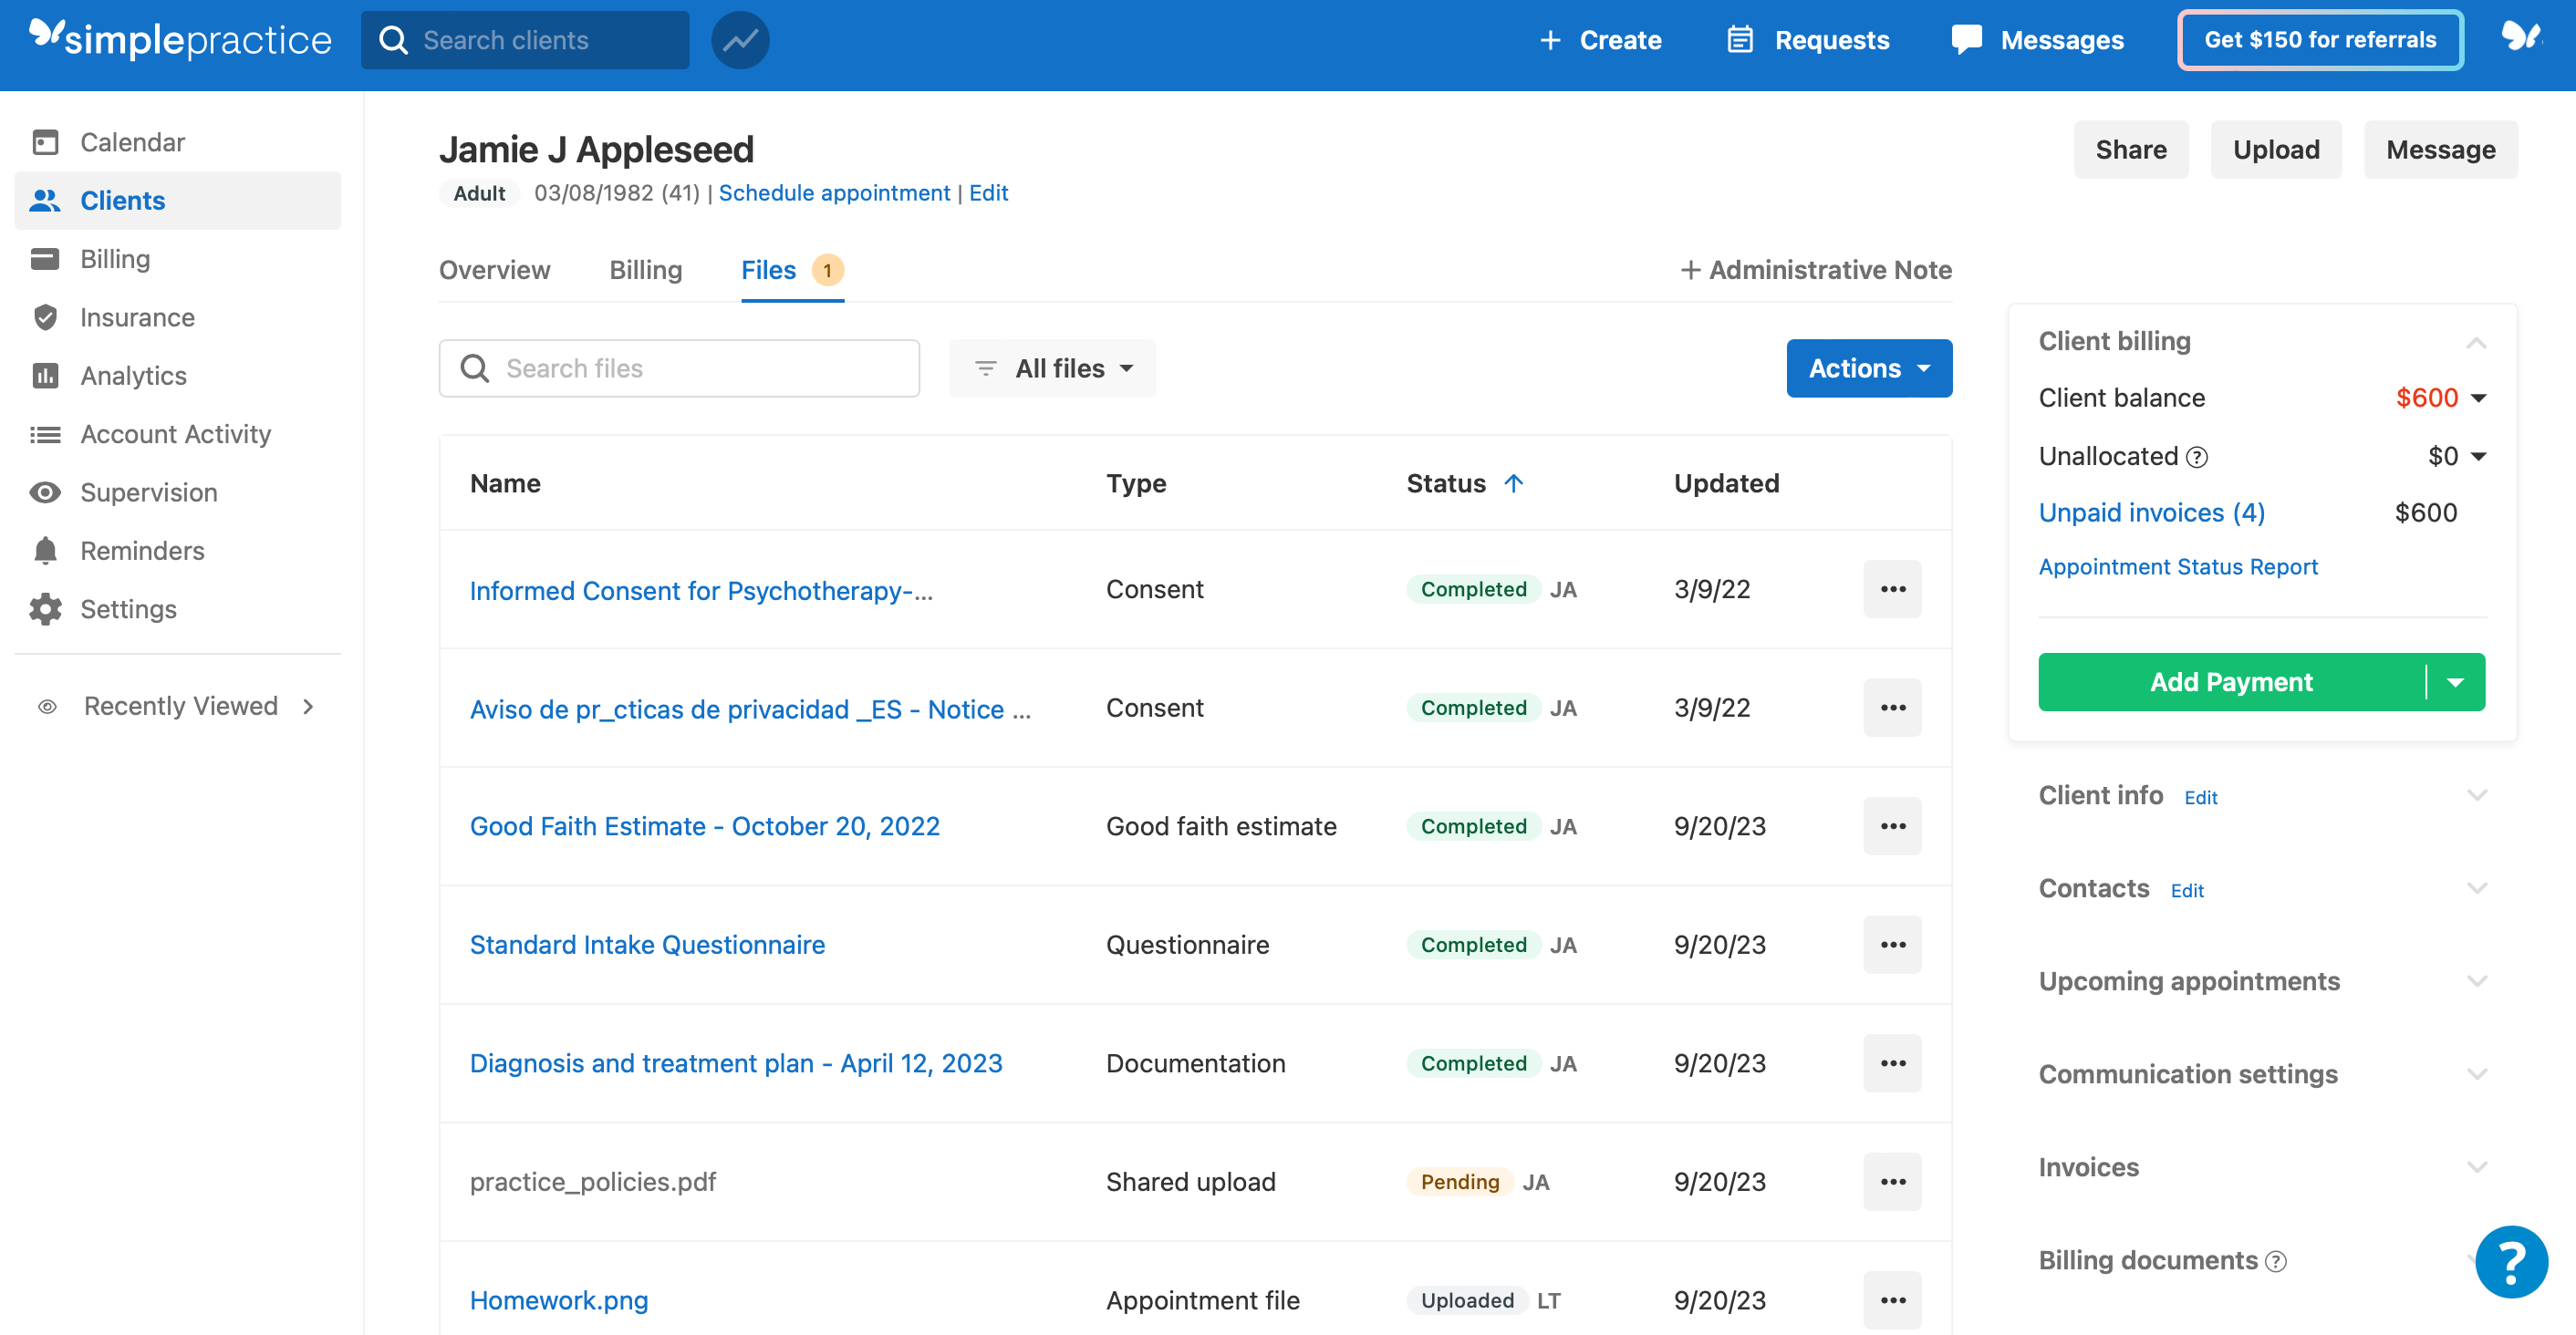Open the actions menu for Homework.png
The width and height of the screenshot is (2576, 1335).
[1892, 1300]
